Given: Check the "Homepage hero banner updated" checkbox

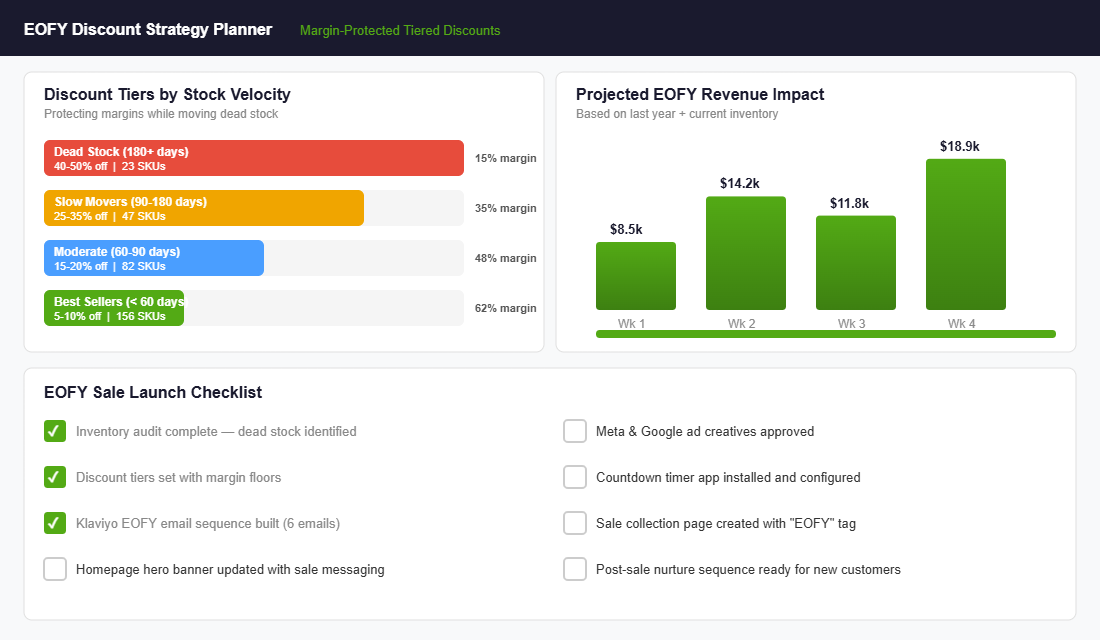Looking at the screenshot, I should pos(55,569).
